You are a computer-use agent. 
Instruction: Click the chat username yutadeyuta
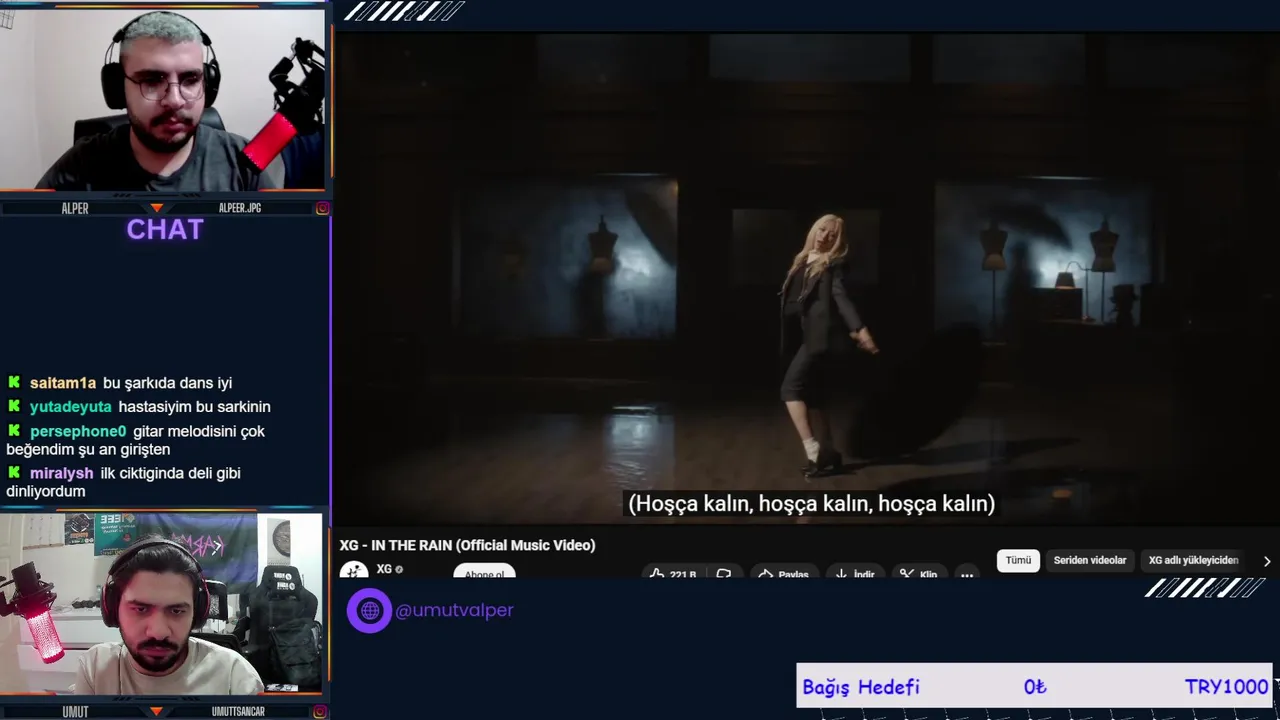71,407
